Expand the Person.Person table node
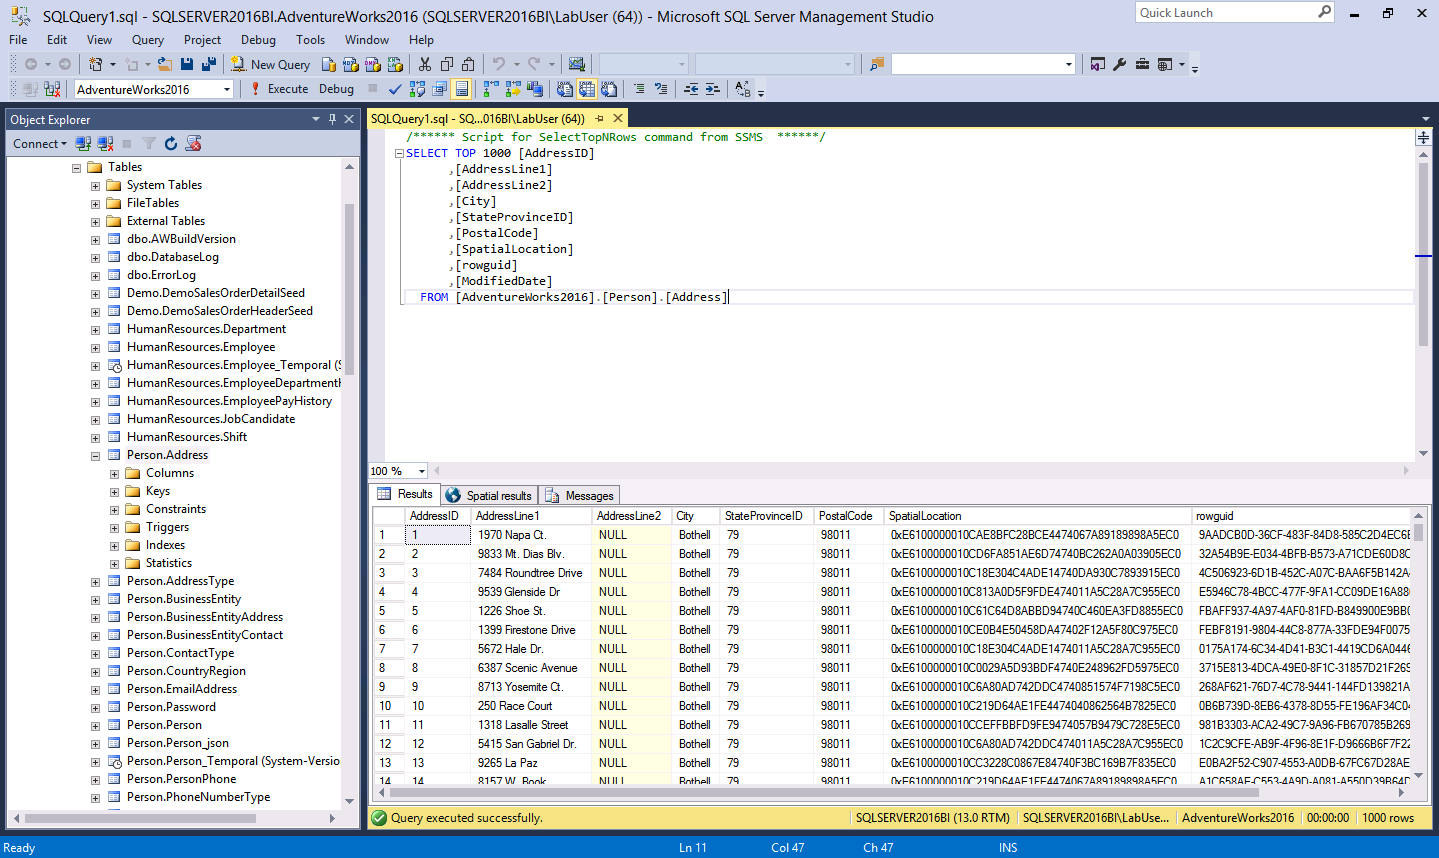Image resolution: width=1439 pixels, height=858 pixels. (96, 726)
